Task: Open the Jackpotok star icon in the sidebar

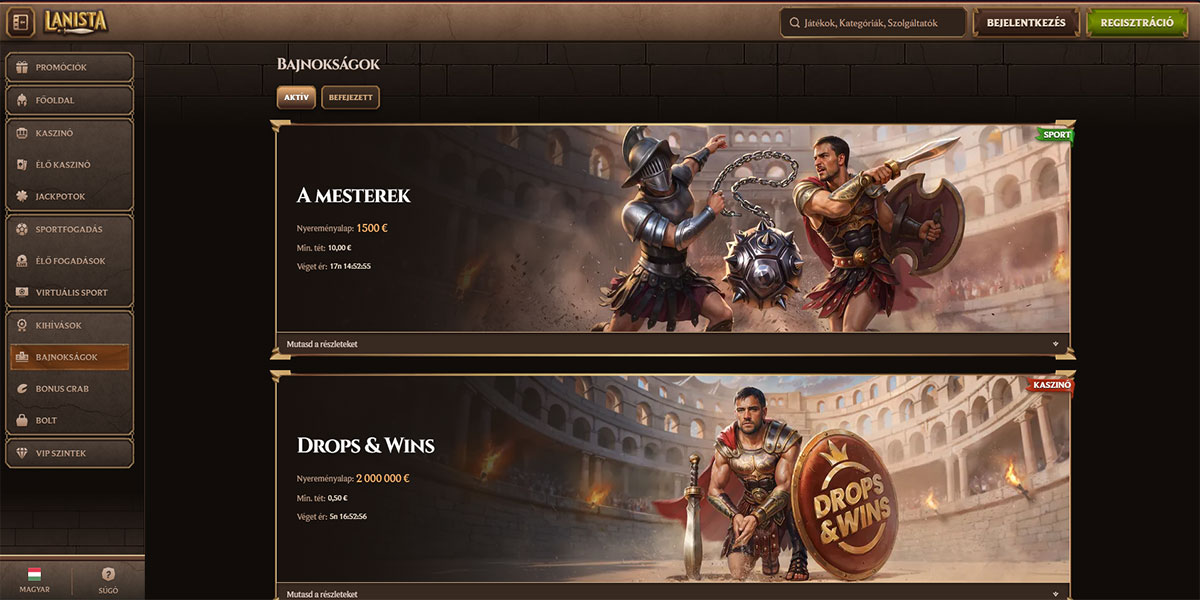Action: [x=22, y=196]
